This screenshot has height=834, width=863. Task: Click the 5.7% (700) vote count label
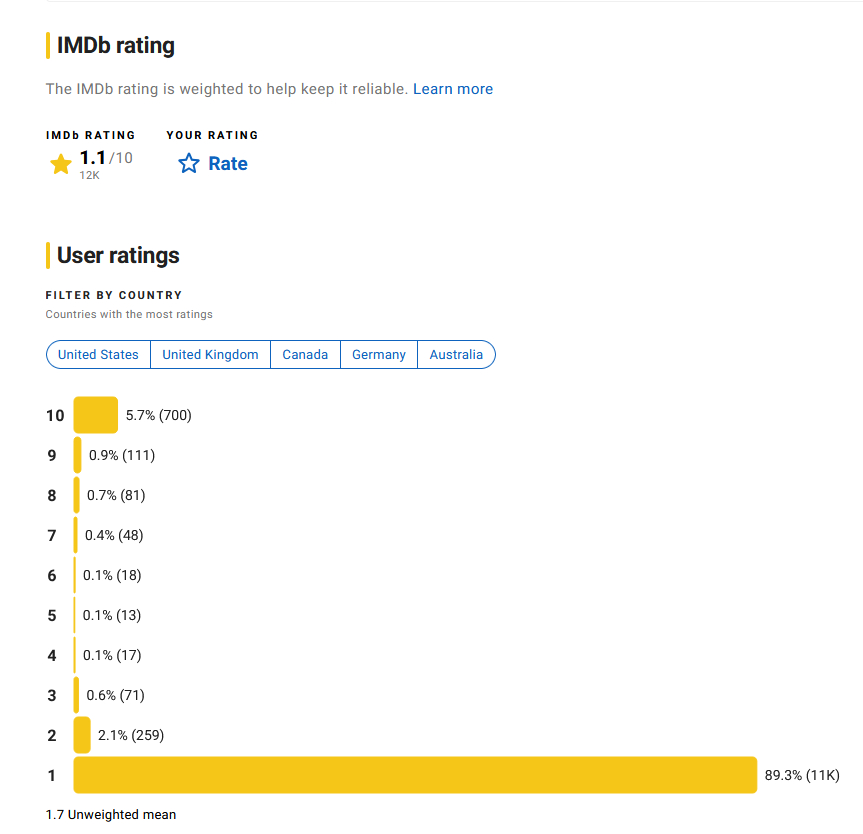158,415
